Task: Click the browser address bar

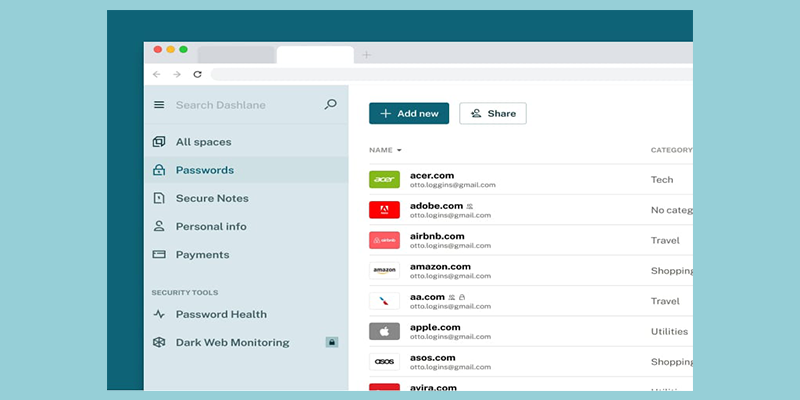Action: coord(452,74)
